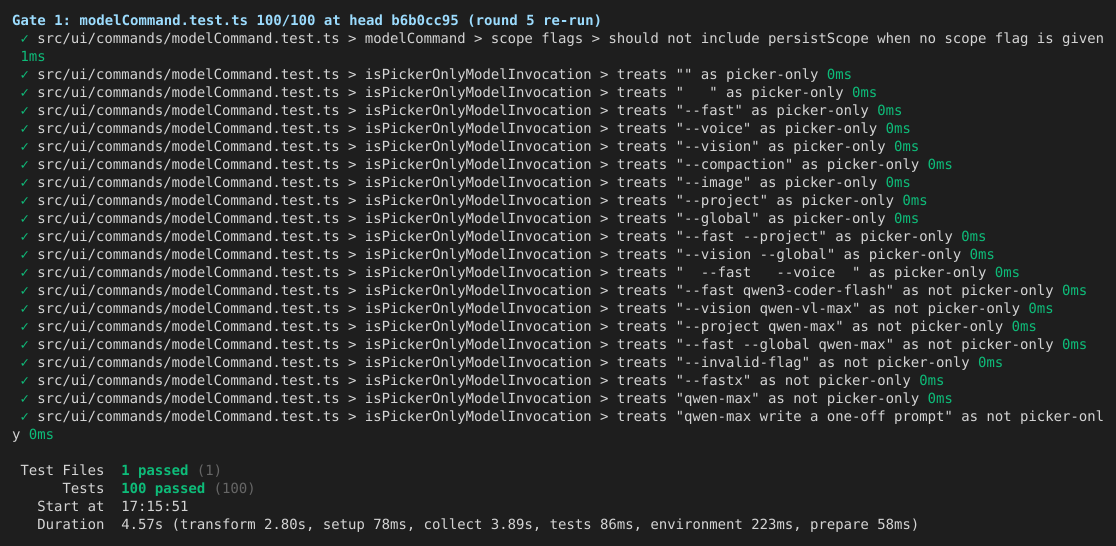
Task: Click the checkmark beside the persistScope scope flags test
Action: pos(25,38)
